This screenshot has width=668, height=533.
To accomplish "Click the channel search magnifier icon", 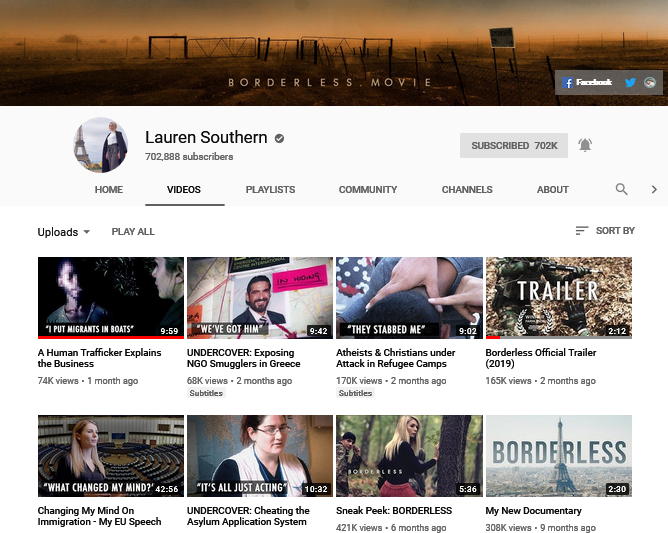I will [x=622, y=189].
